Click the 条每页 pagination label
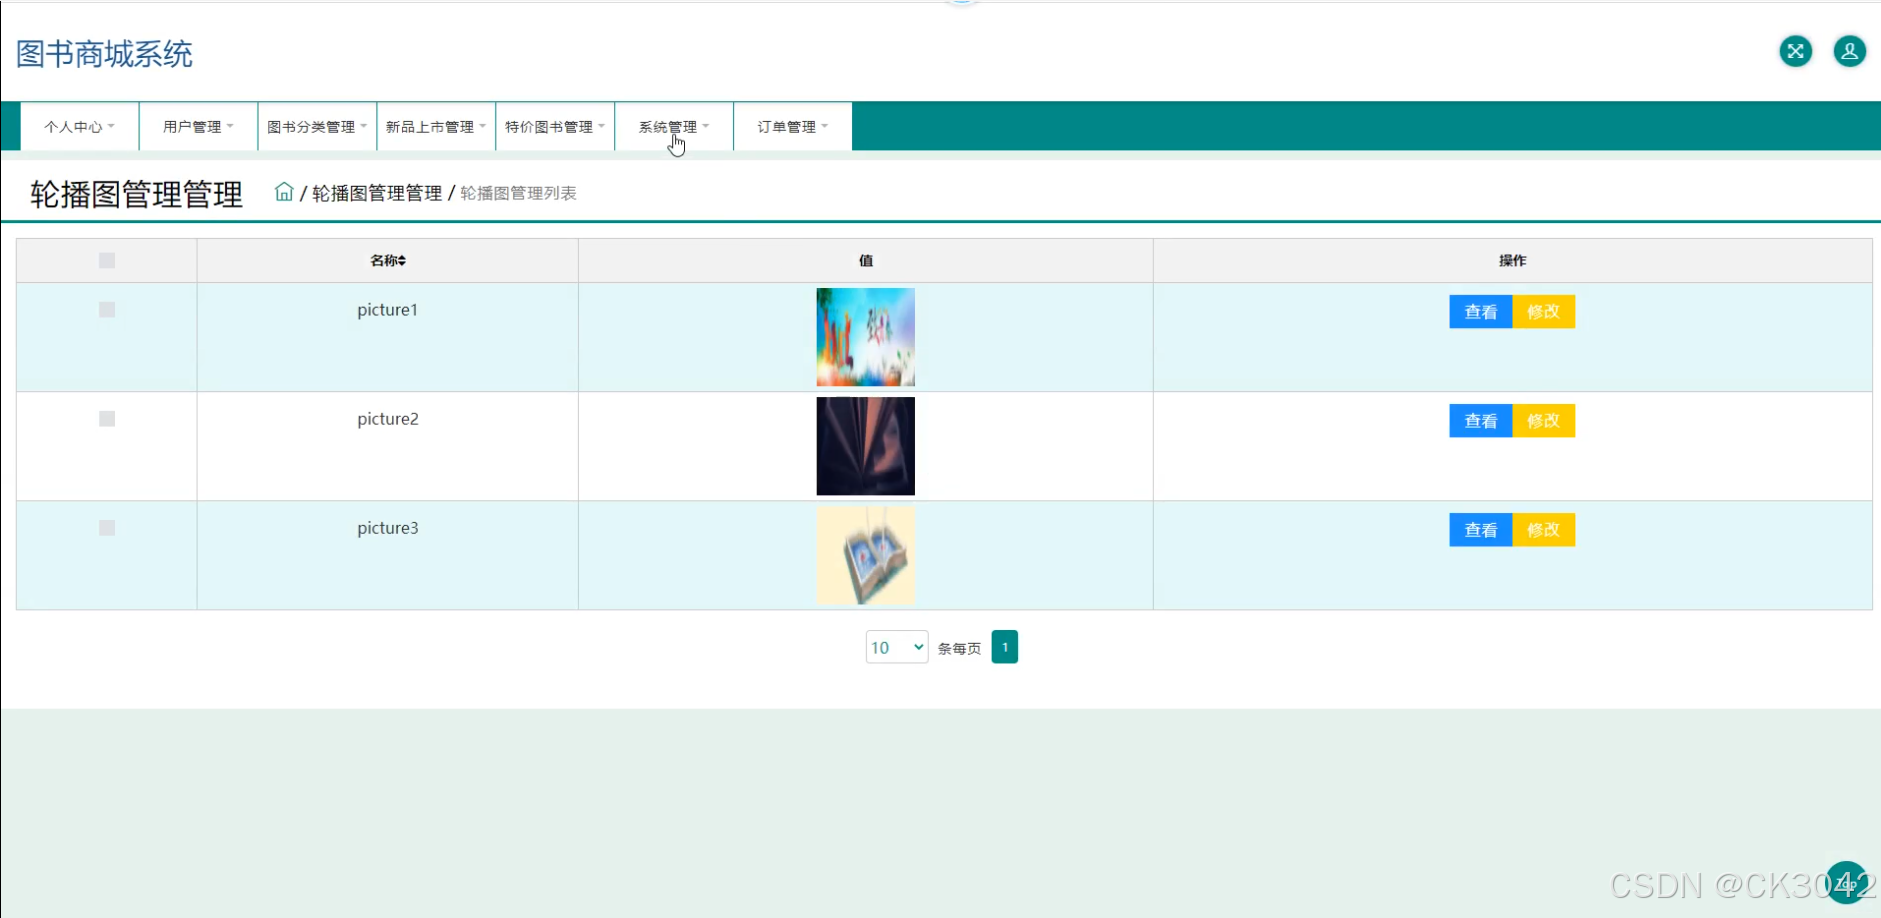 pyautogui.click(x=959, y=649)
